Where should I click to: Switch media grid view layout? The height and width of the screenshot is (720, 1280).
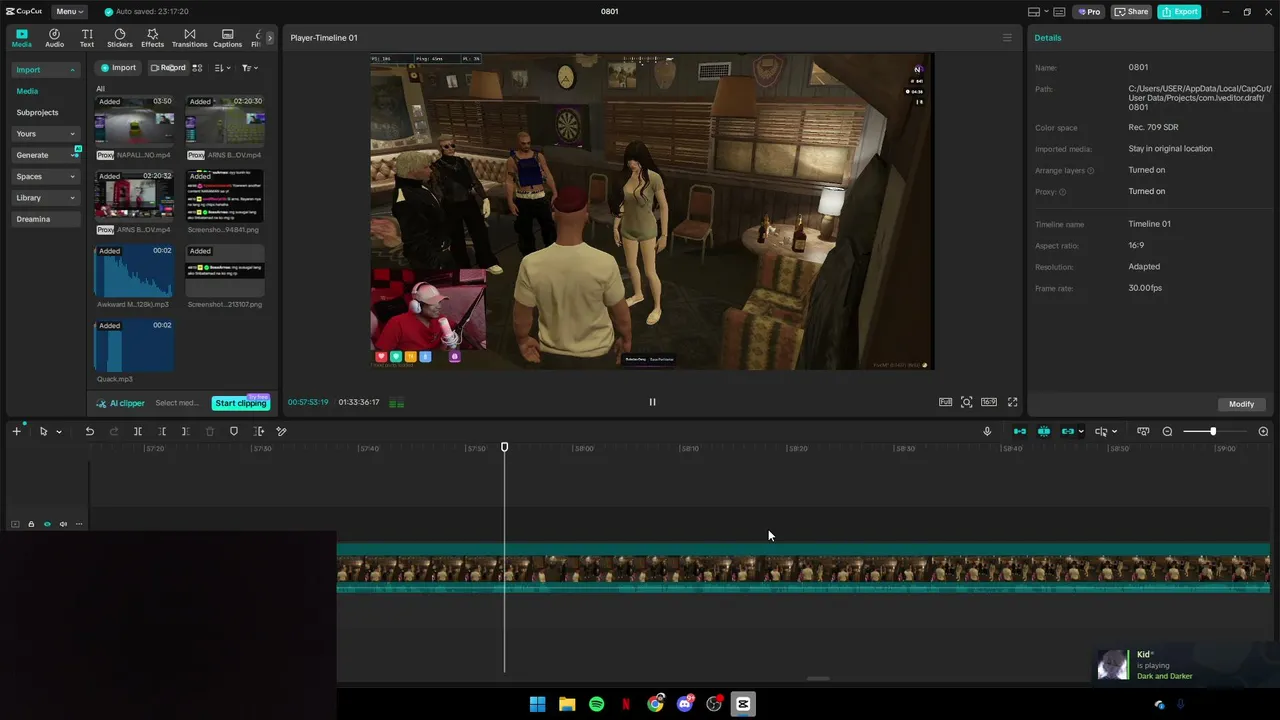tap(197, 68)
